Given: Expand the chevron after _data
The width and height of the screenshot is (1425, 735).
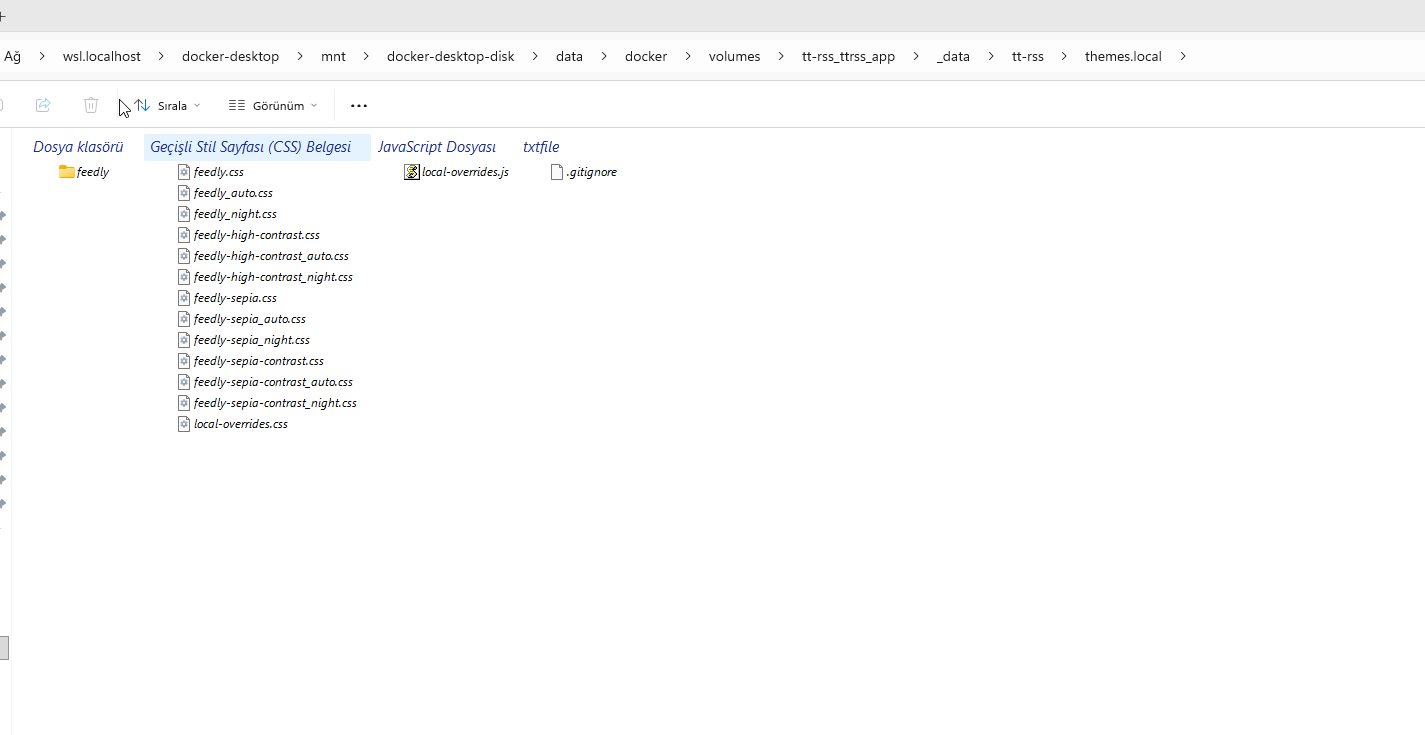Looking at the screenshot, I should (x=991, y=56).
